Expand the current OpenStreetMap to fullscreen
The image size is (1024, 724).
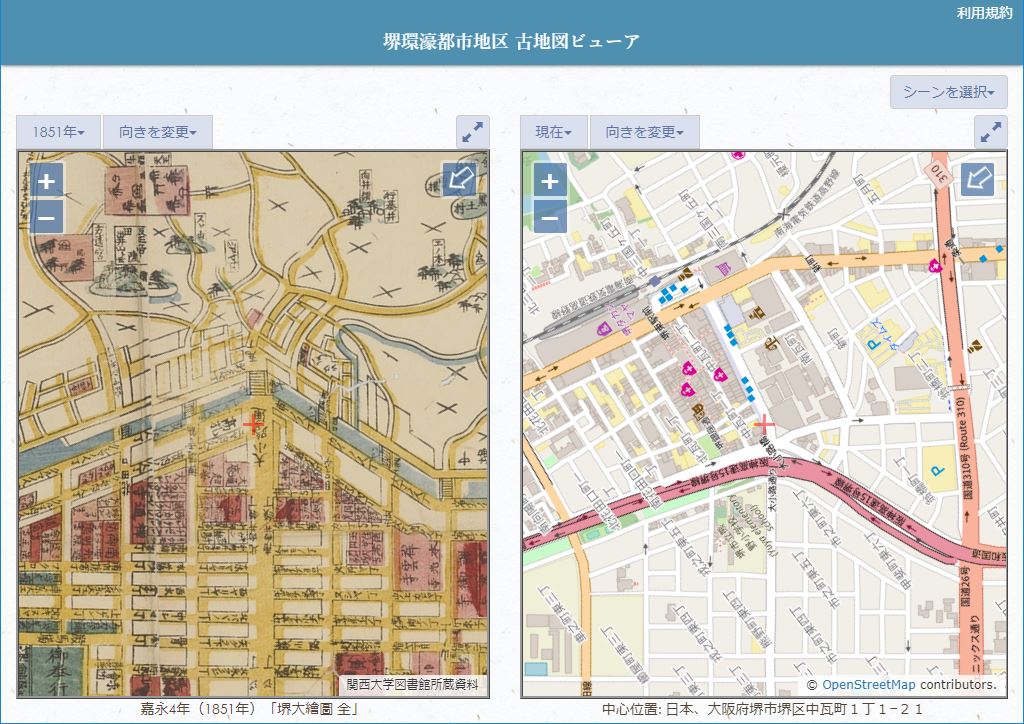[x=991, y=132]
